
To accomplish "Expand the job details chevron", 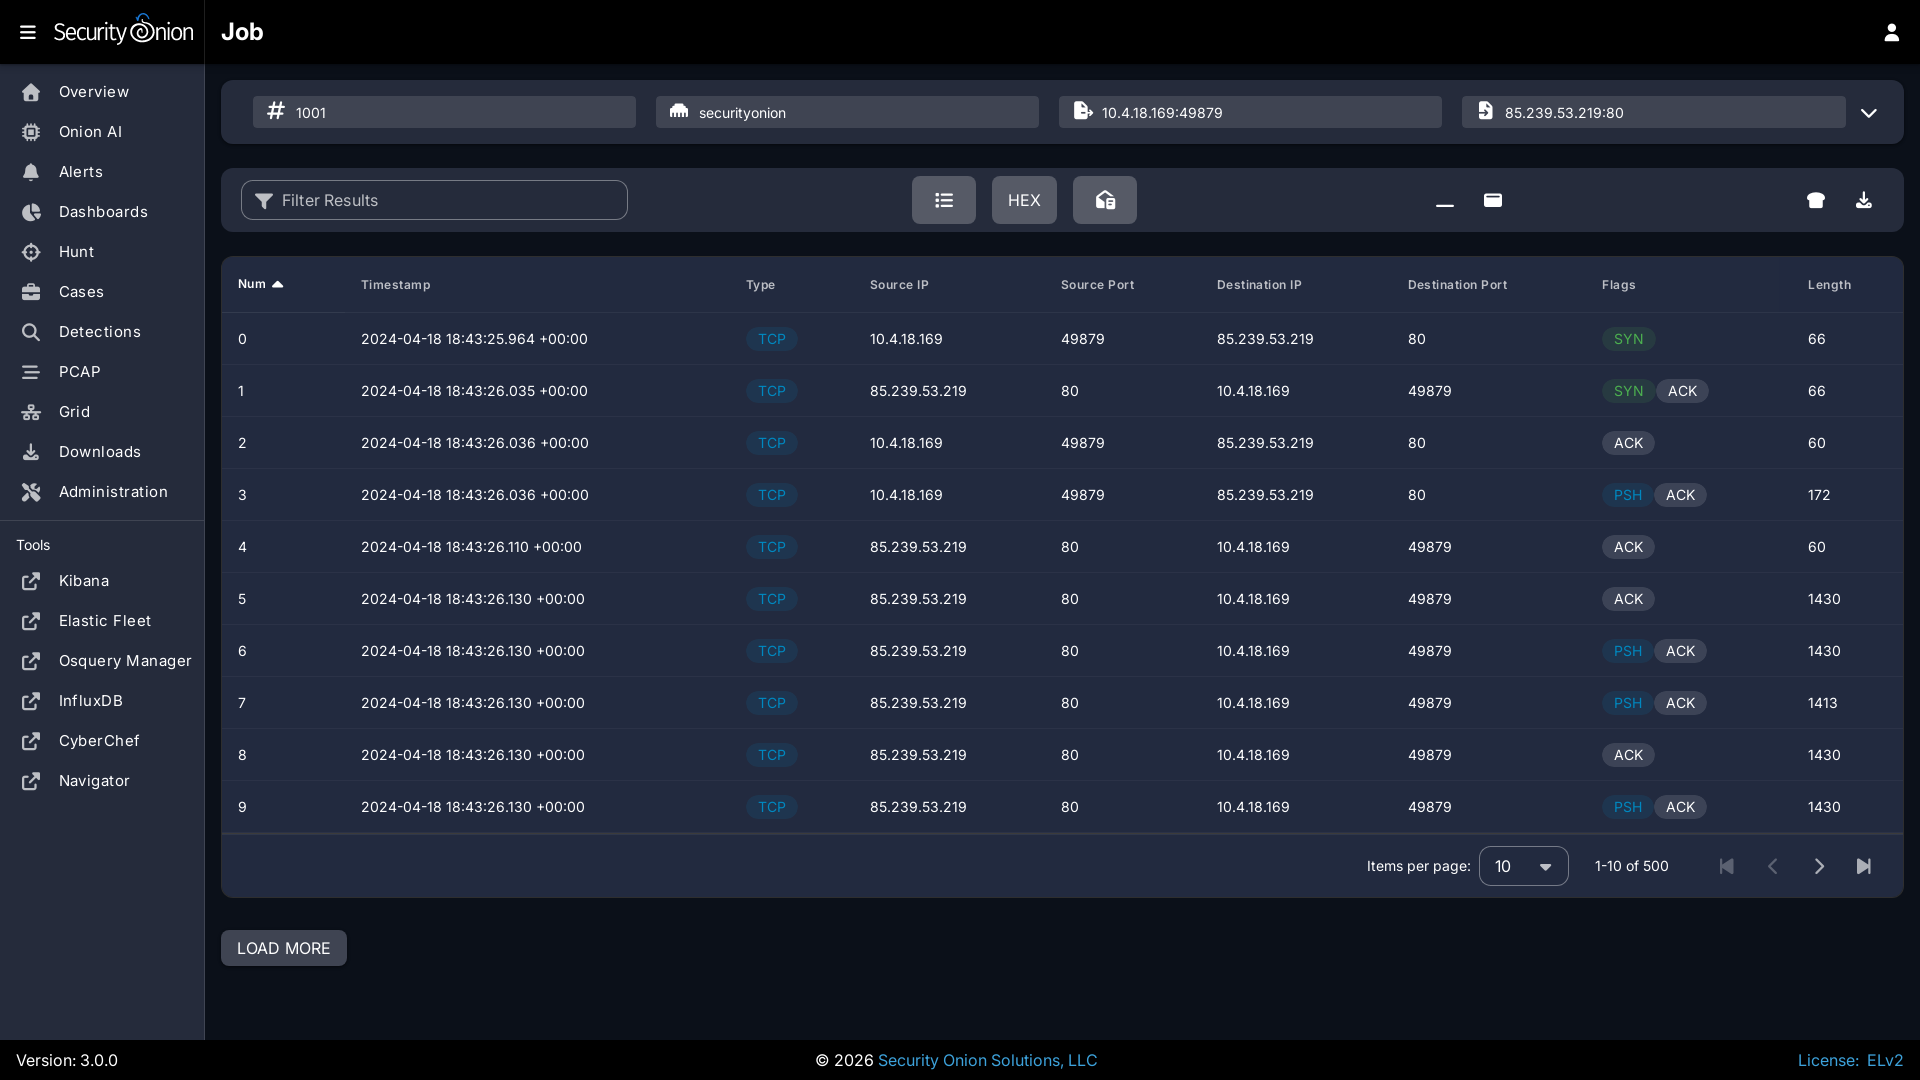I will click(1869, 113).
